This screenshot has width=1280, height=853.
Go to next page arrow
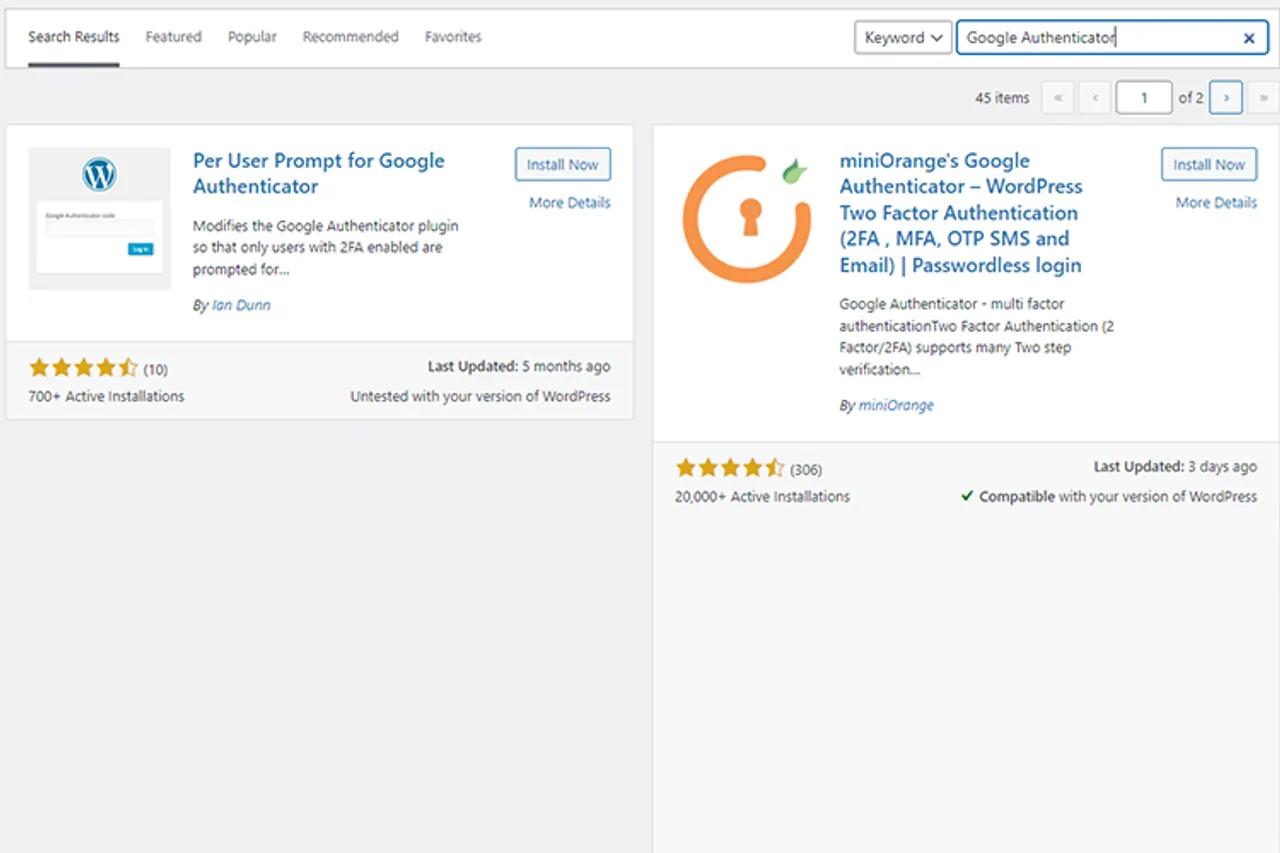(x=1226, y=98)
